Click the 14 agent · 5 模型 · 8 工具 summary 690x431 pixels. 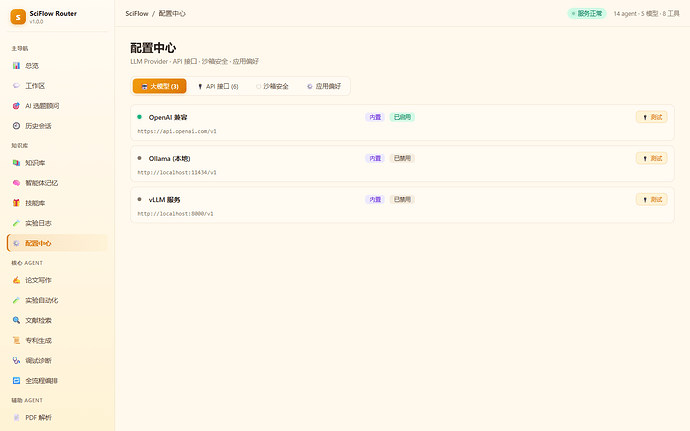coord(646,14)
